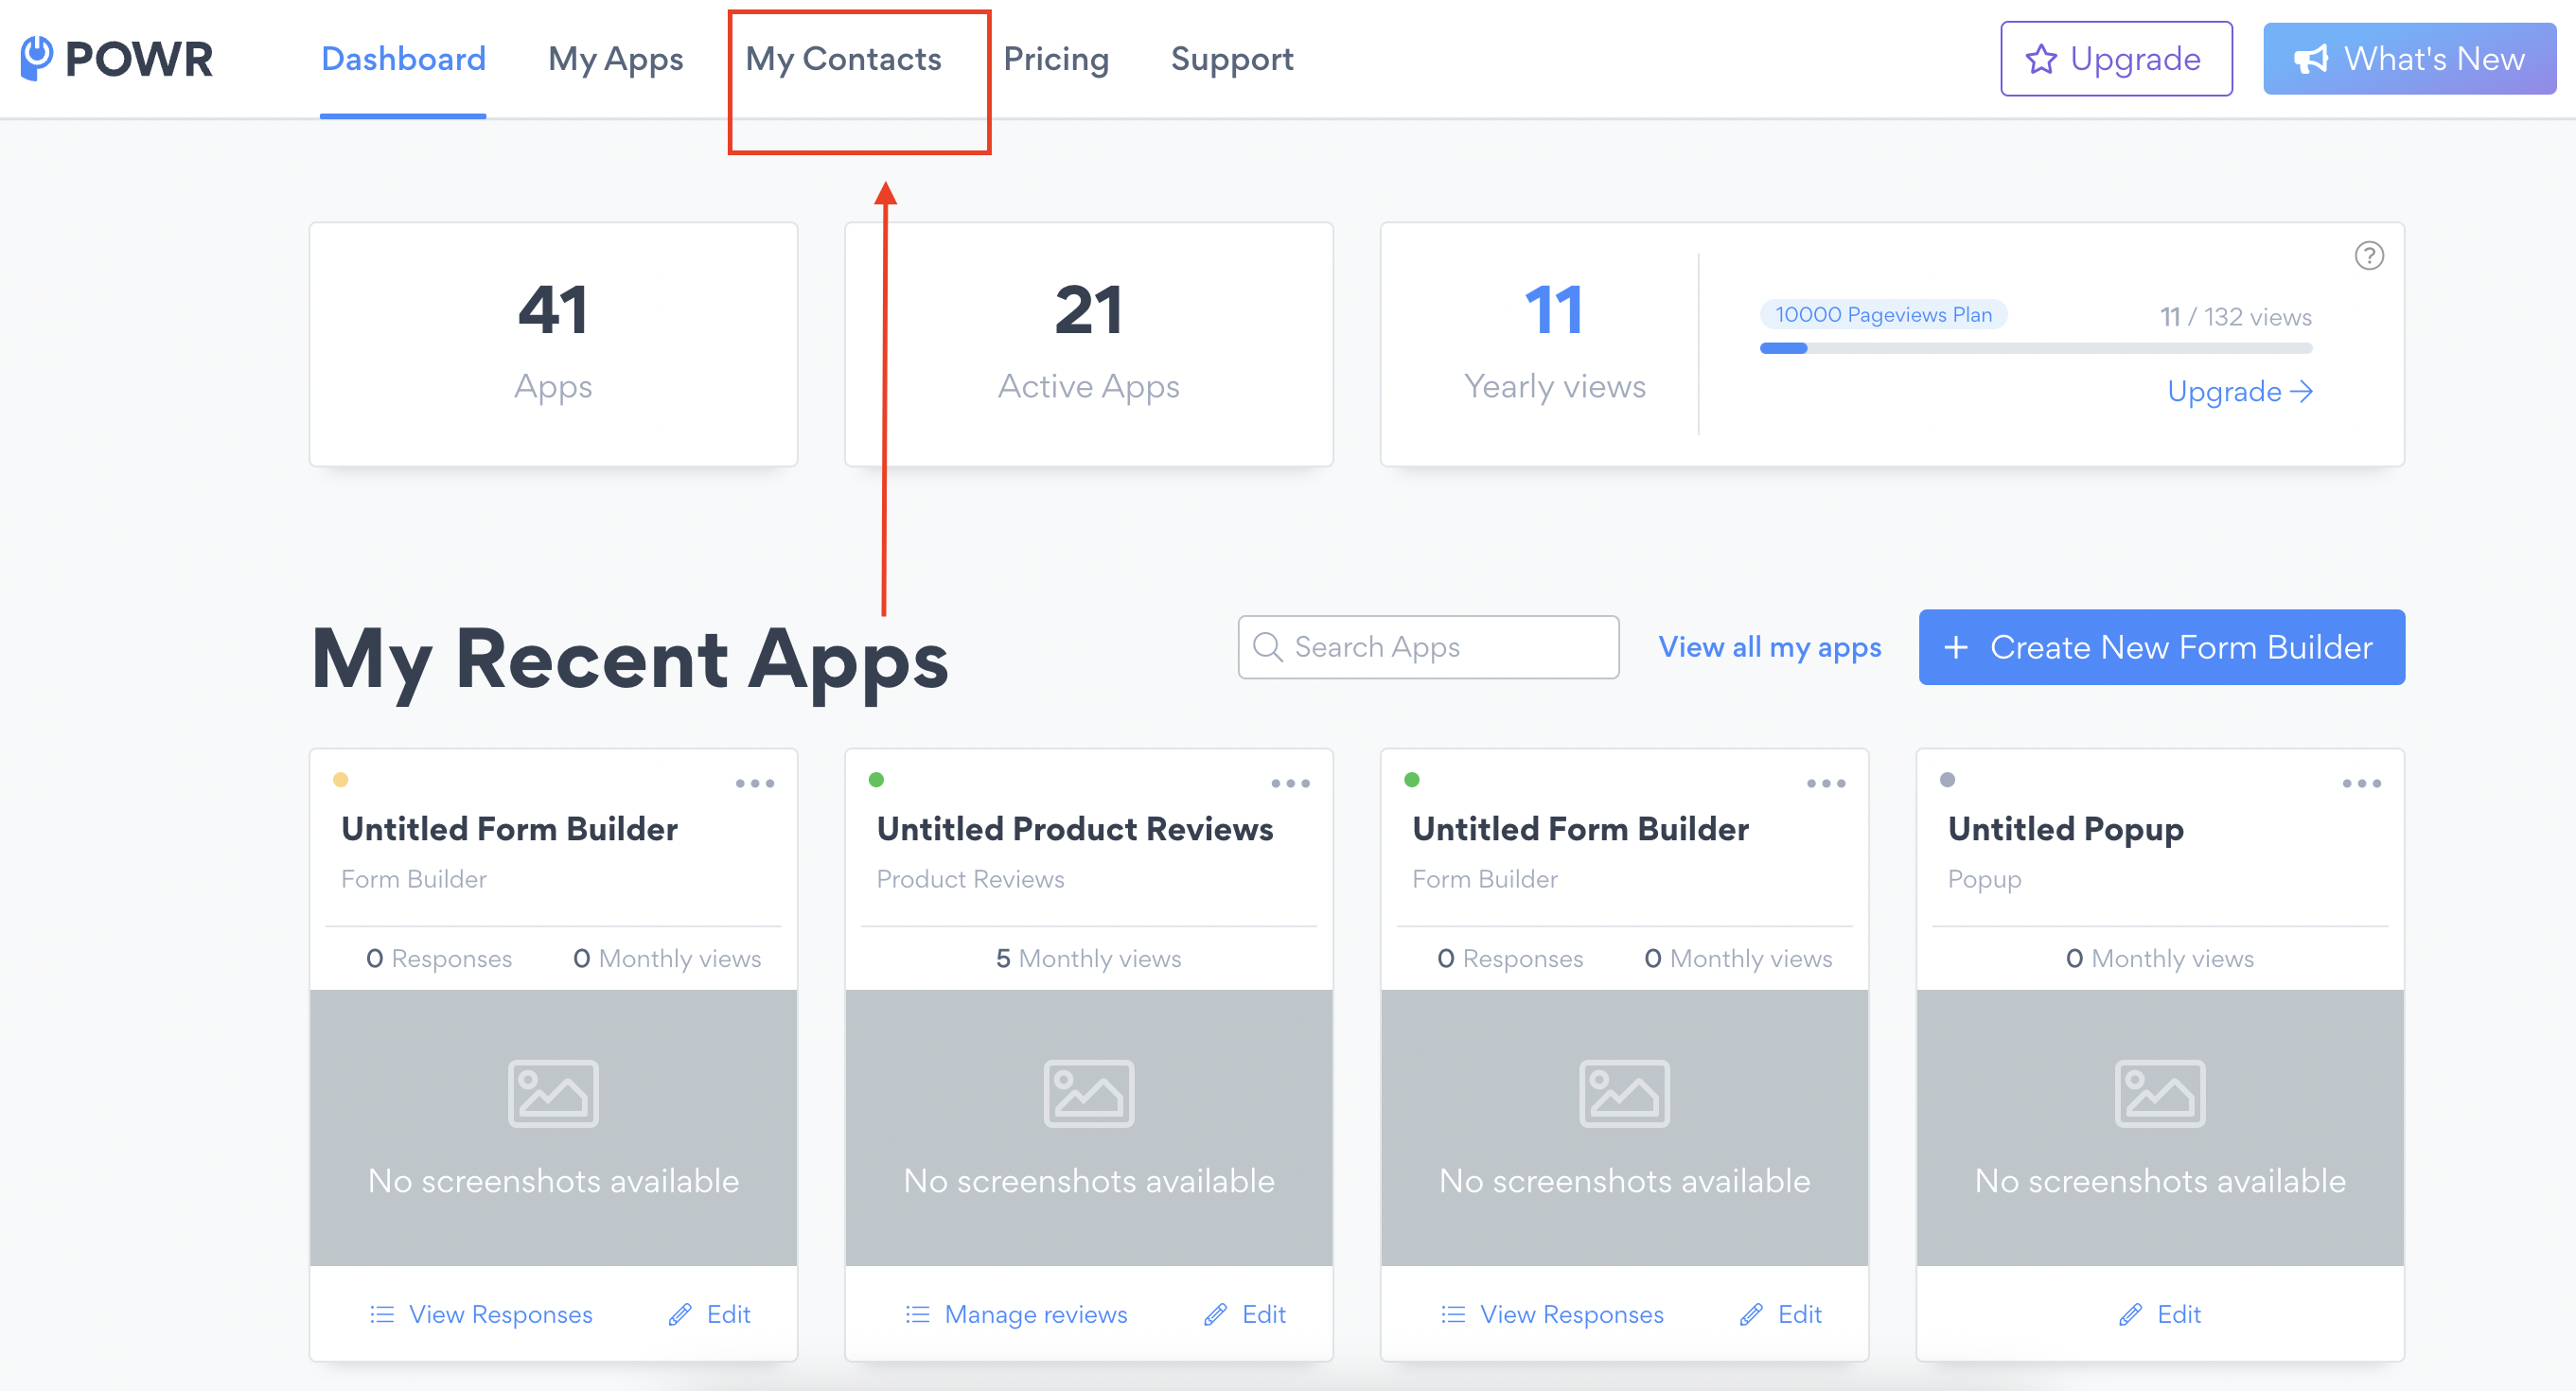Click 0 Responses on green-dot Form Builder card
This screenshot has width=2576, height=1391.
pos(1510,958)
